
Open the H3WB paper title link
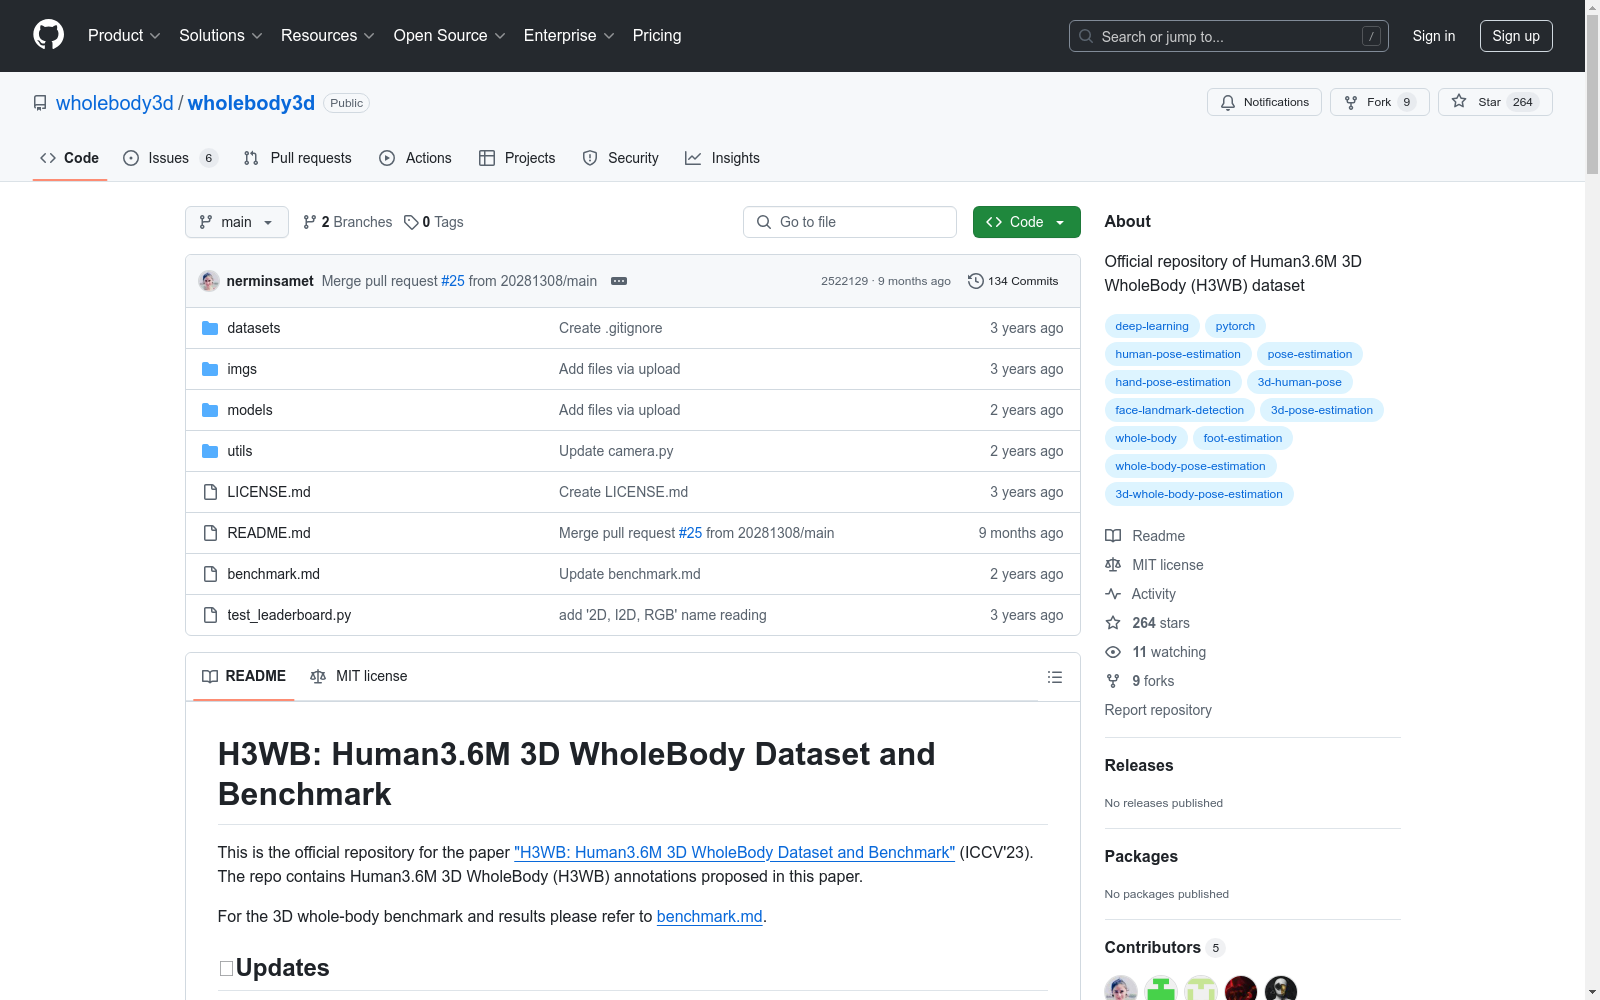point(735,852)
